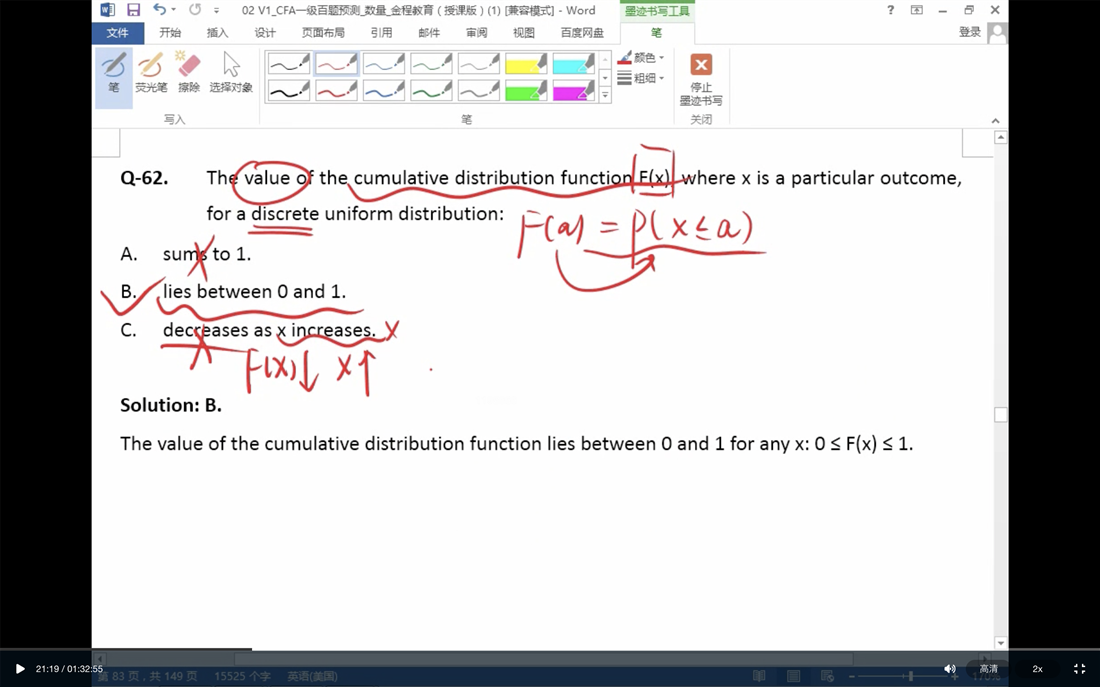The image size is (1100, 687).
Task: Pick the thin red pen style
Action: coord(337,64)
